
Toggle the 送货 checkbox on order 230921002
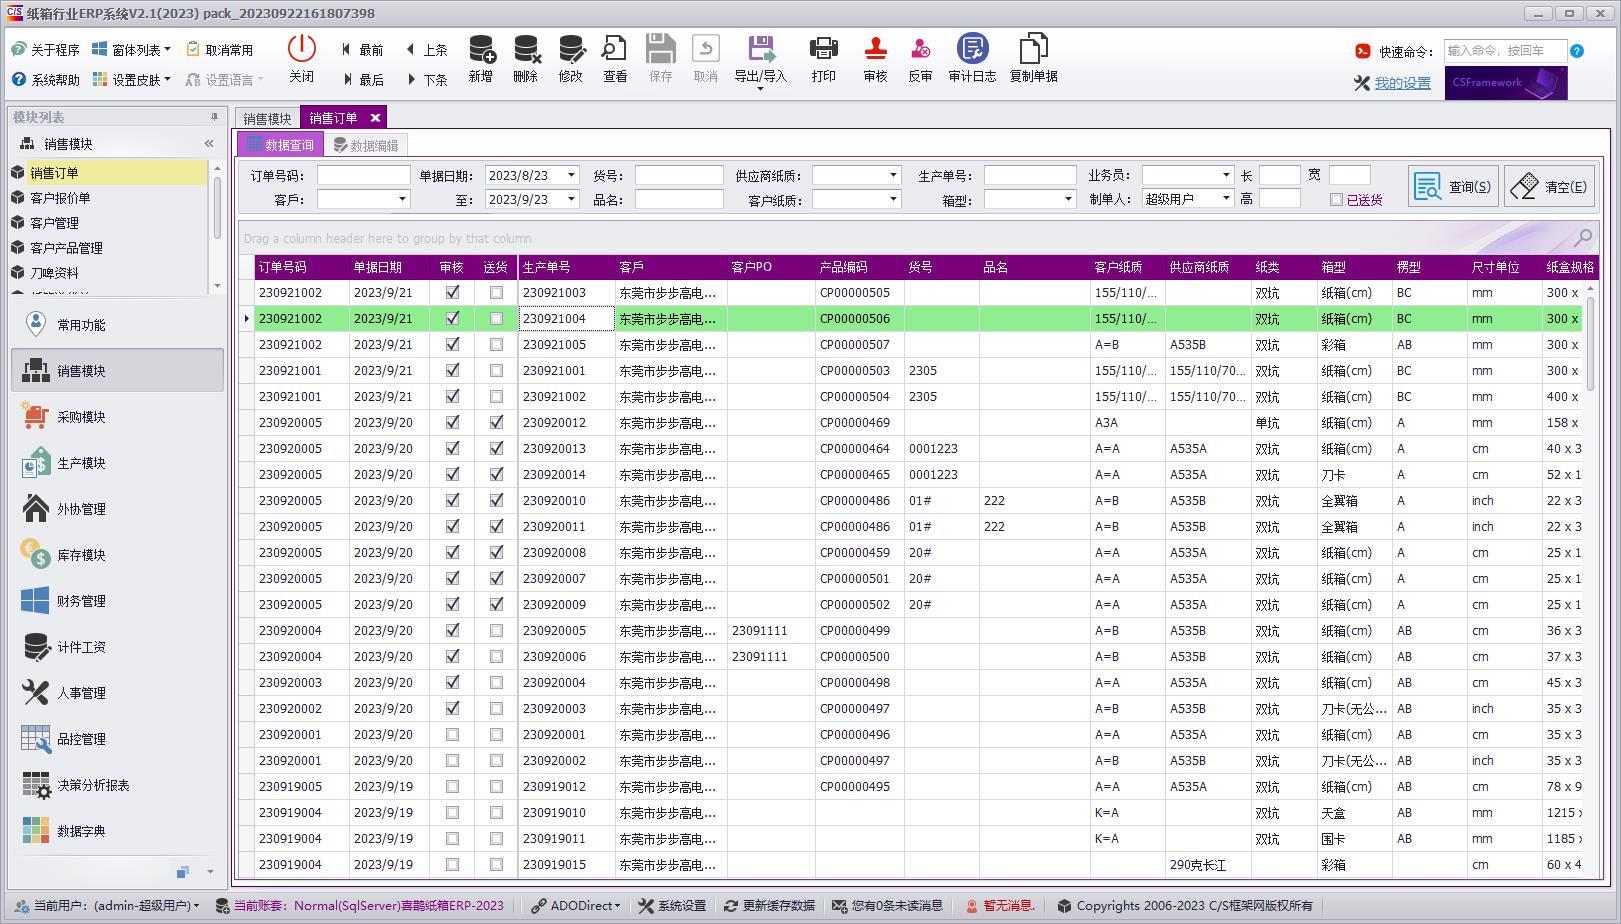pyautogui.click(x=495, y=318)
